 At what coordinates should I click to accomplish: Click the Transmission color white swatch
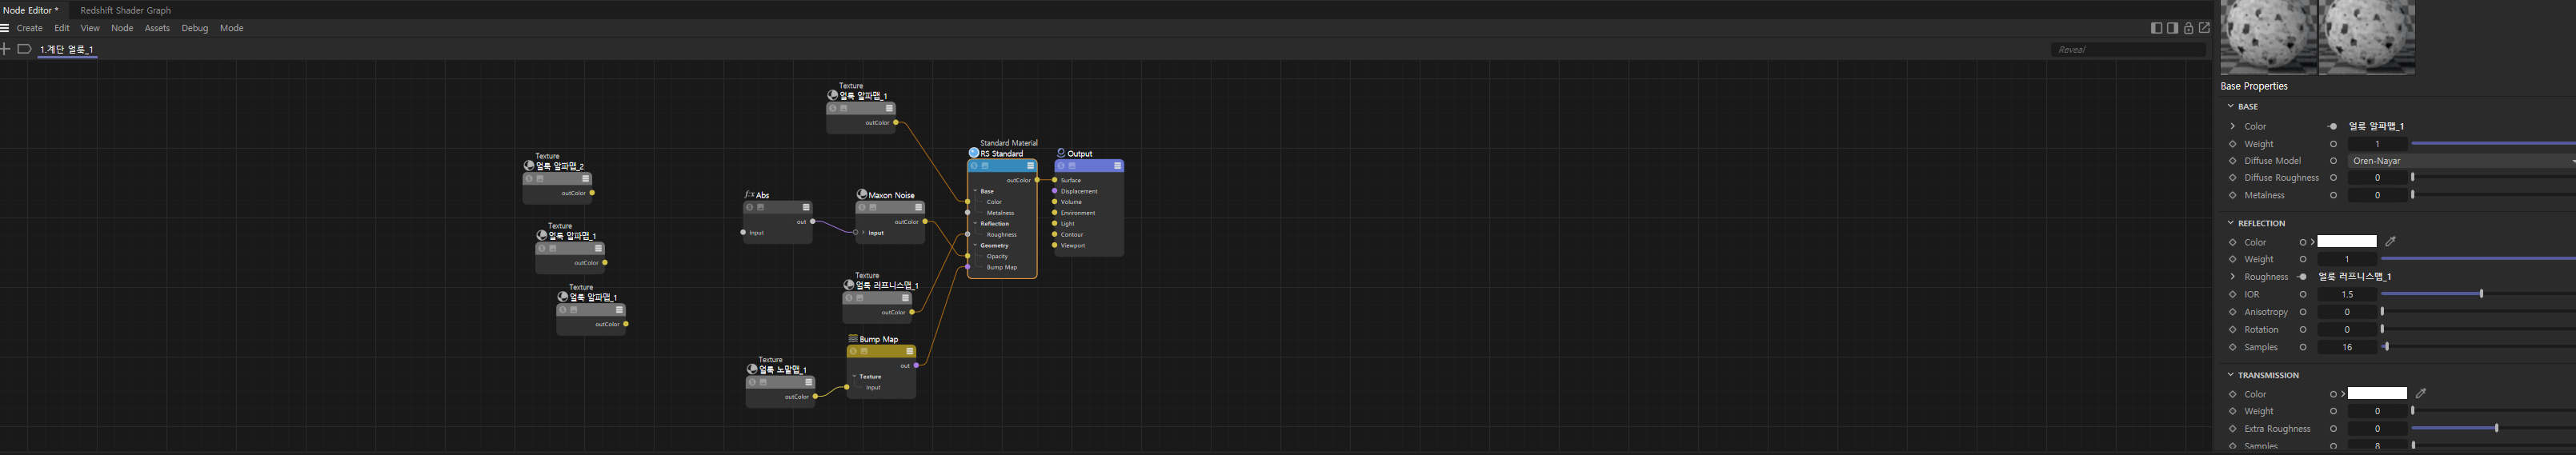(2377, 393)
